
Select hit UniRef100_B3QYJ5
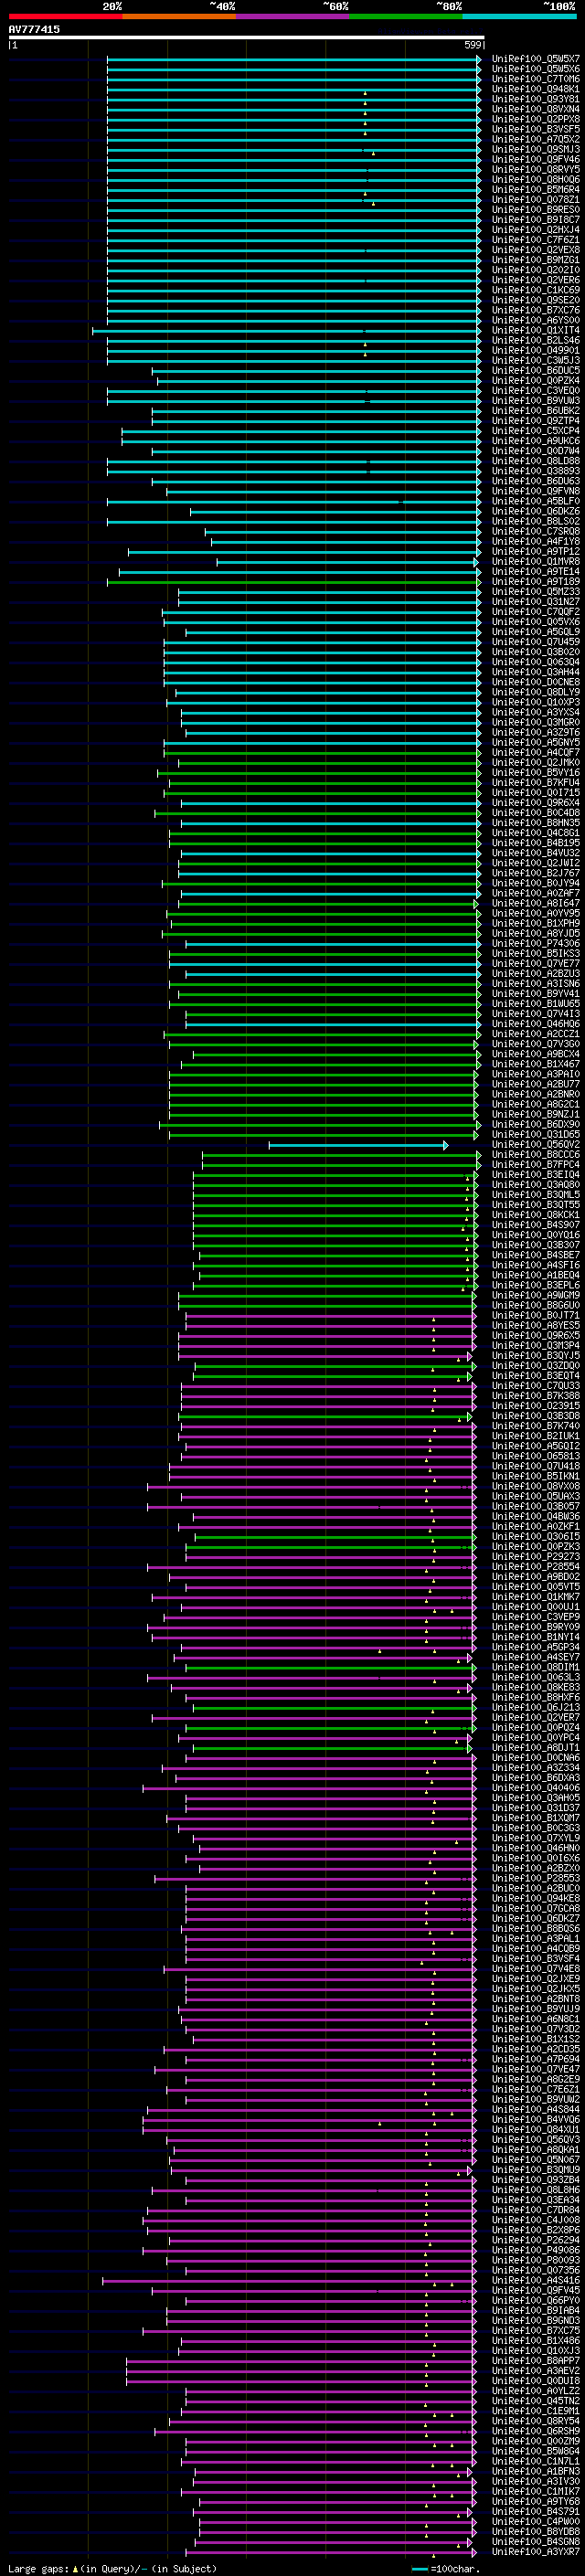tap(536, 1356)
